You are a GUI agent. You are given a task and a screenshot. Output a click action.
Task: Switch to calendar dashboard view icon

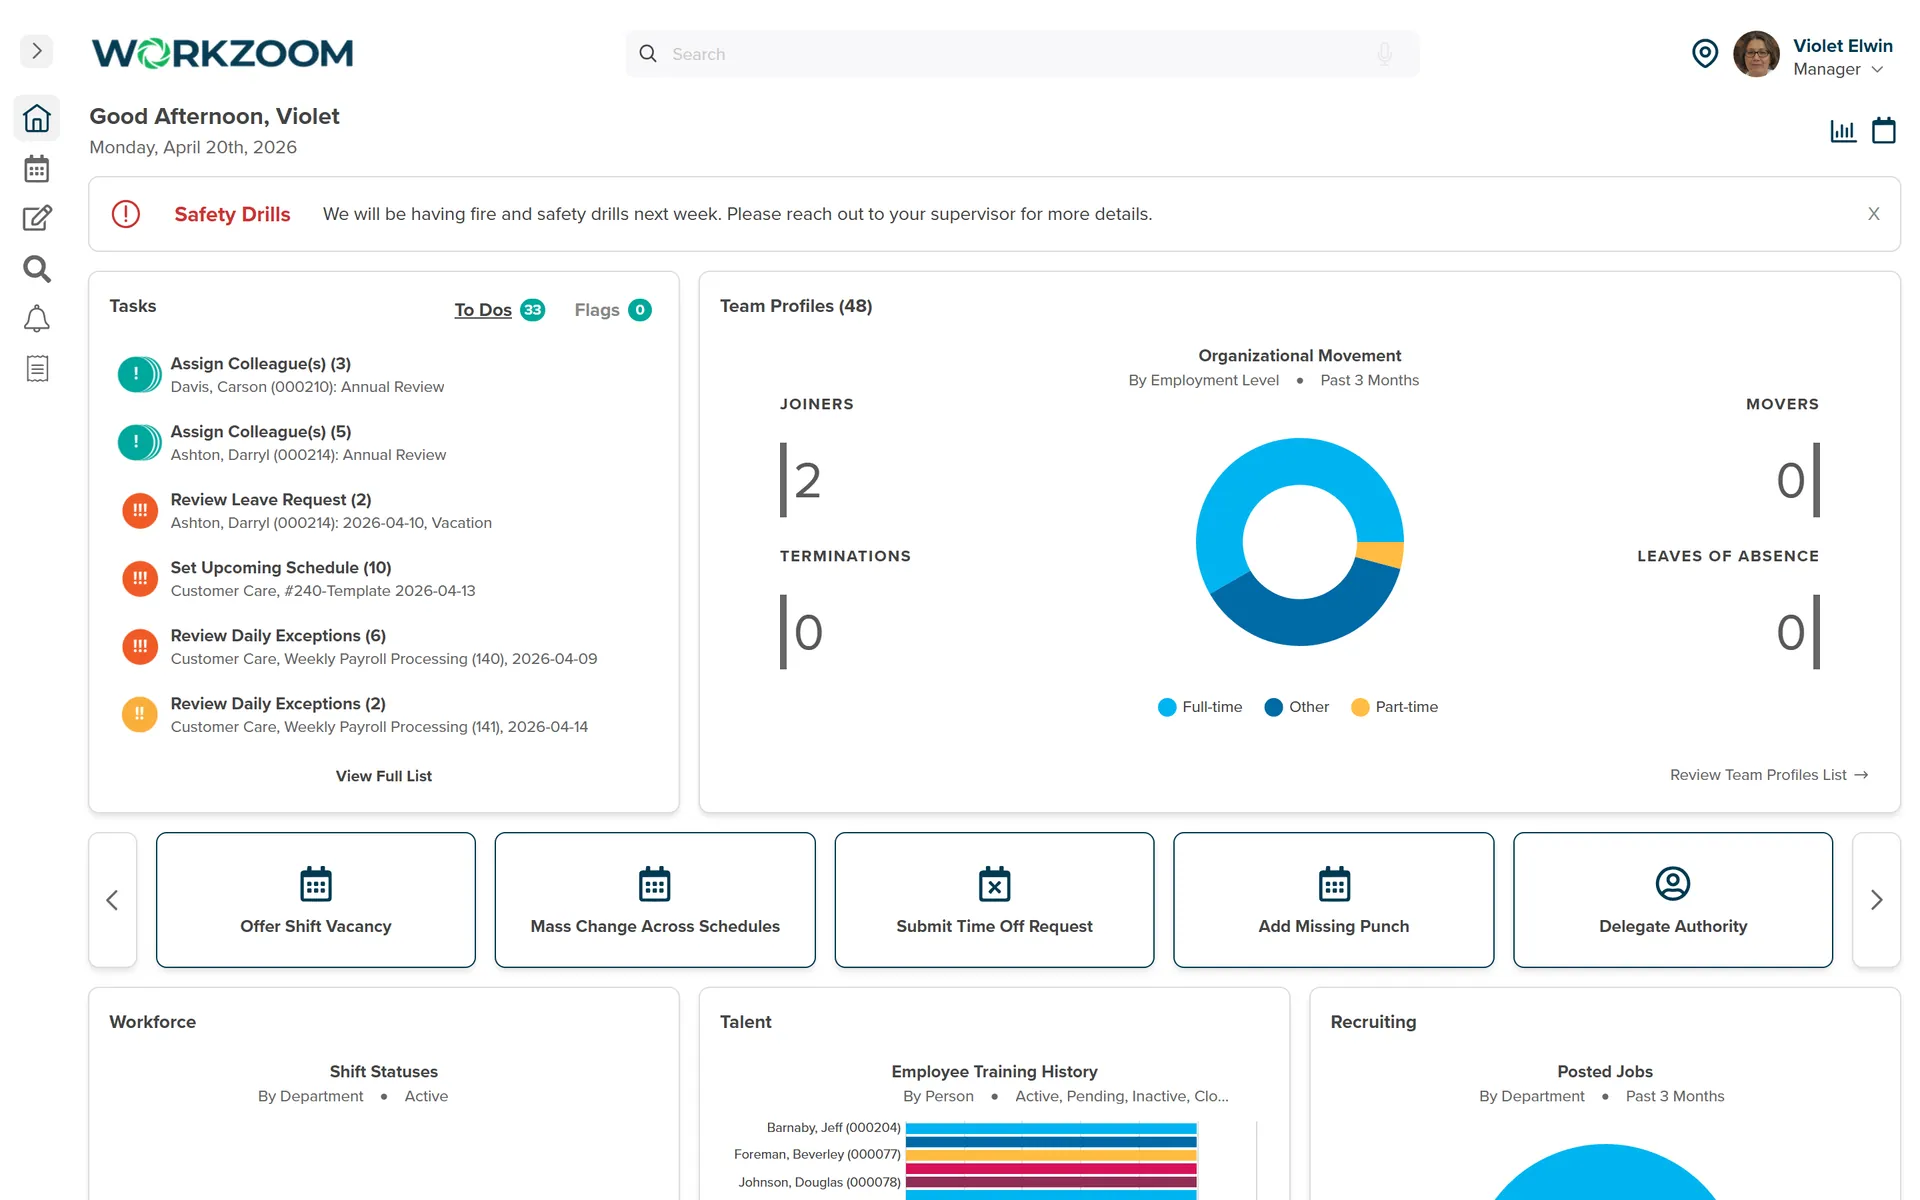coord(1884,131)
